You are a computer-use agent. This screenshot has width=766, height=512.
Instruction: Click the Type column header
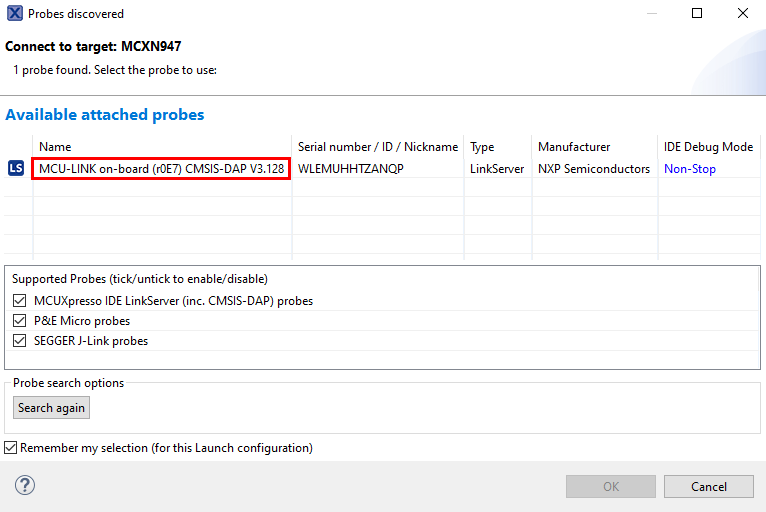pos(482,147)
